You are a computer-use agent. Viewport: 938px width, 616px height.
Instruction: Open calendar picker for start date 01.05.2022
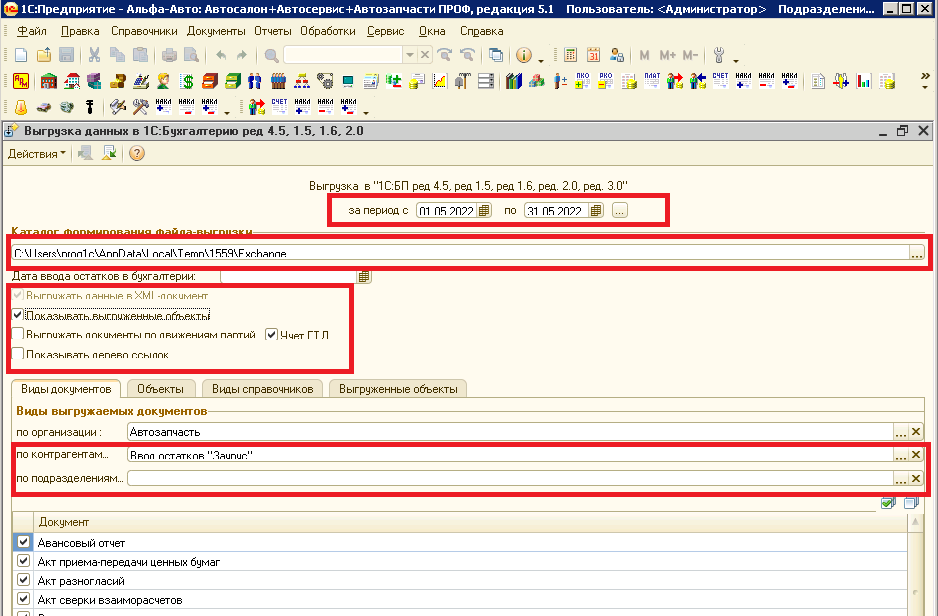[x=485, y=211]
